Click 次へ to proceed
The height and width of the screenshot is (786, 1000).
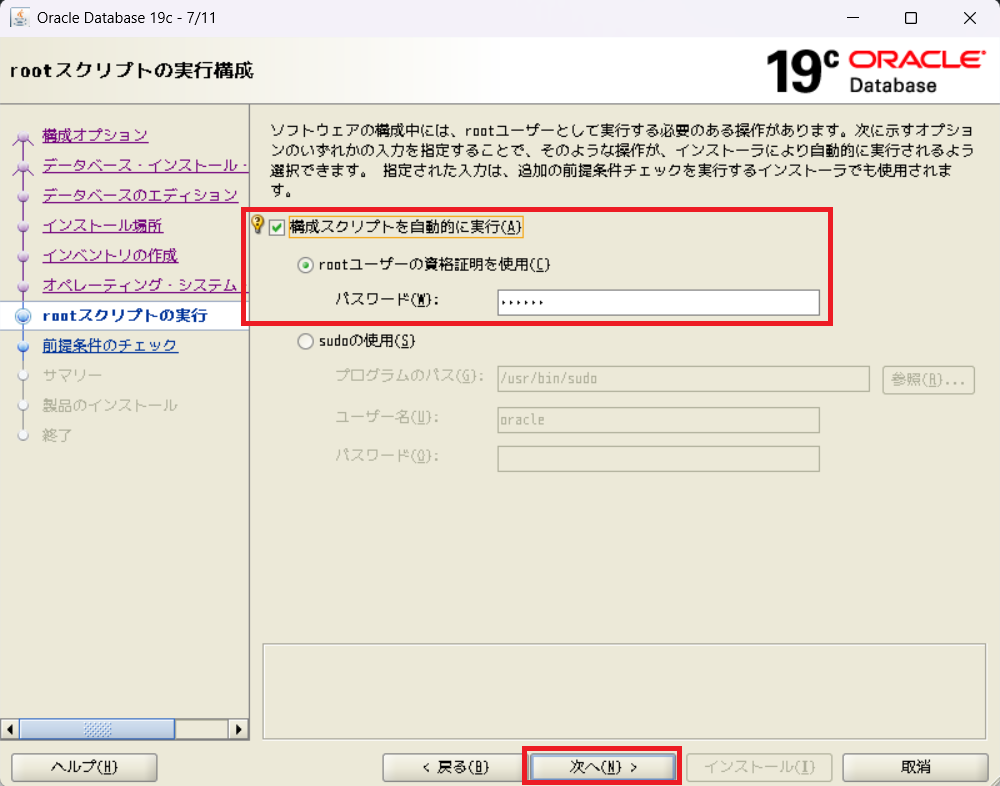click(603, 767)
